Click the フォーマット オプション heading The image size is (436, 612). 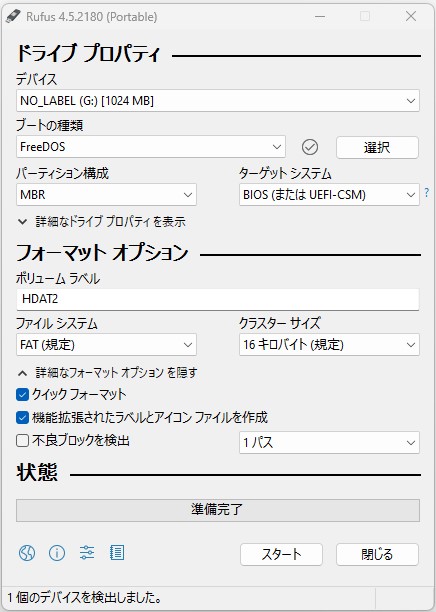[102, 253]
